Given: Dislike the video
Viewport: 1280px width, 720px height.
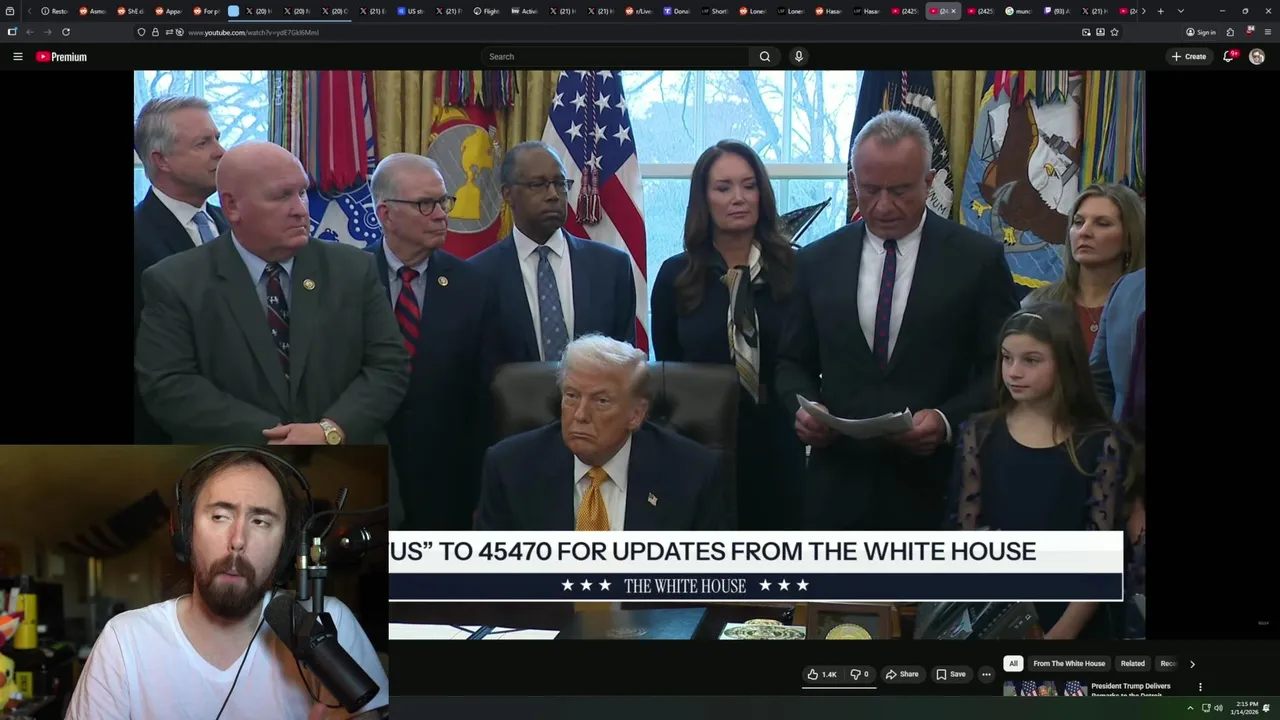Looking at the screenshot, I should (x=859, y=674).
